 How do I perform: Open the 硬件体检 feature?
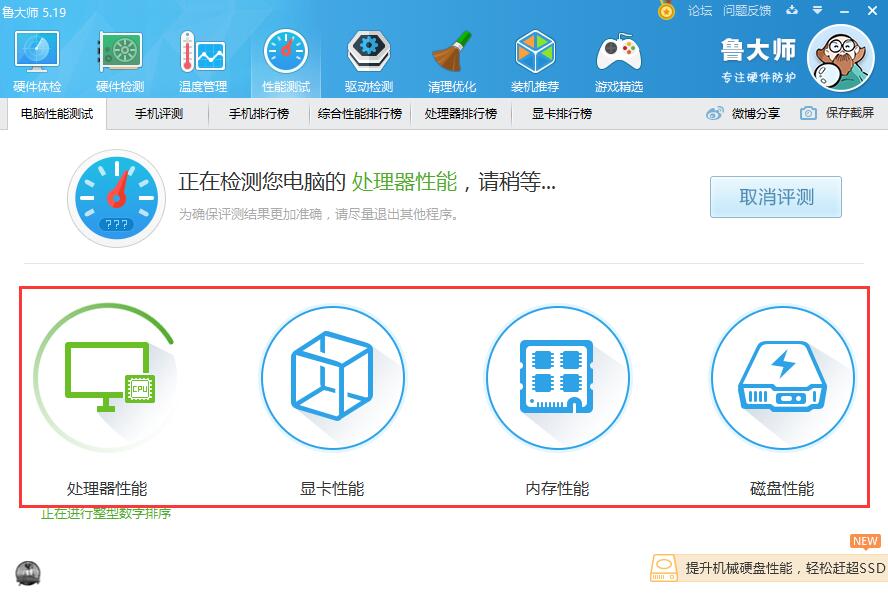pos(37,57)
